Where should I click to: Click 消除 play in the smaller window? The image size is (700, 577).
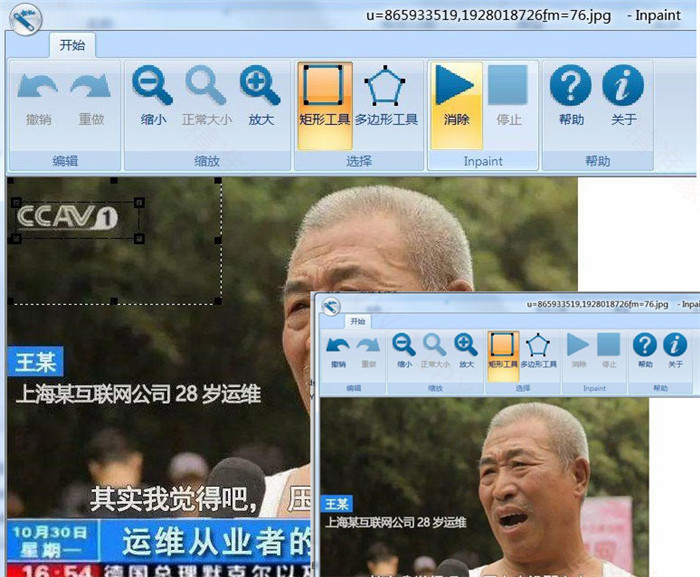click(x=579, y=351)
